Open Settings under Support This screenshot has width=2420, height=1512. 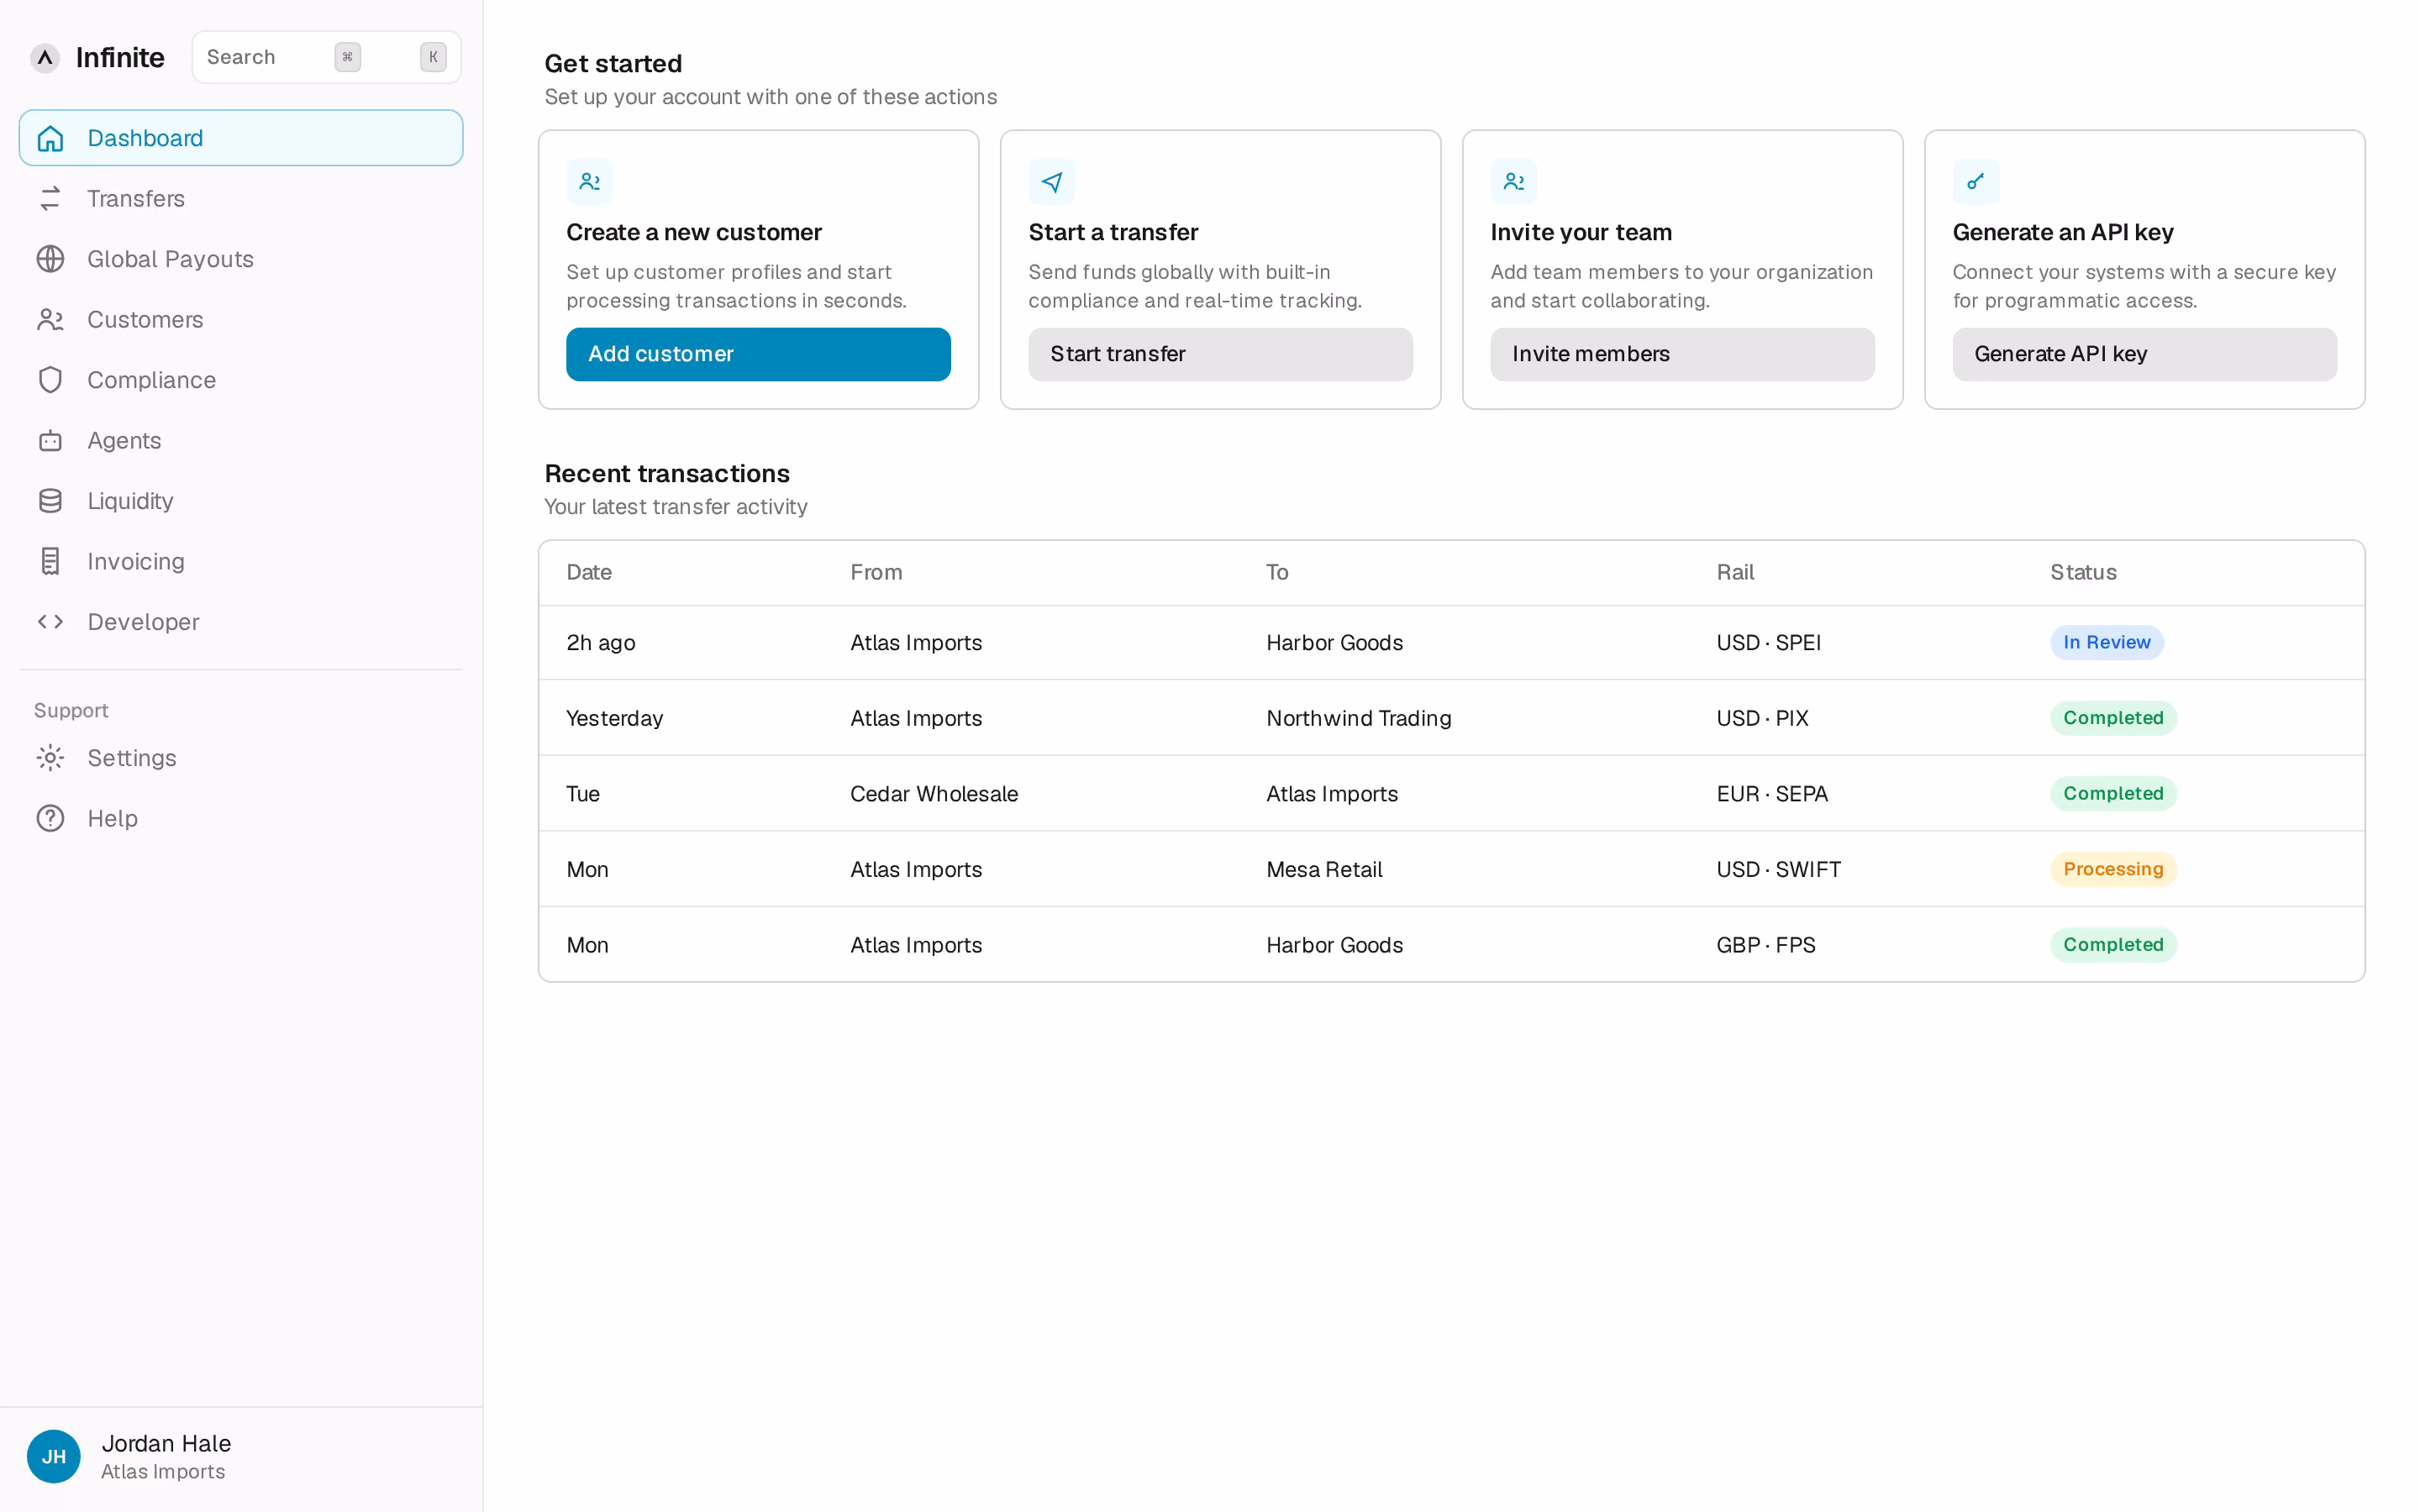(241, 758)
